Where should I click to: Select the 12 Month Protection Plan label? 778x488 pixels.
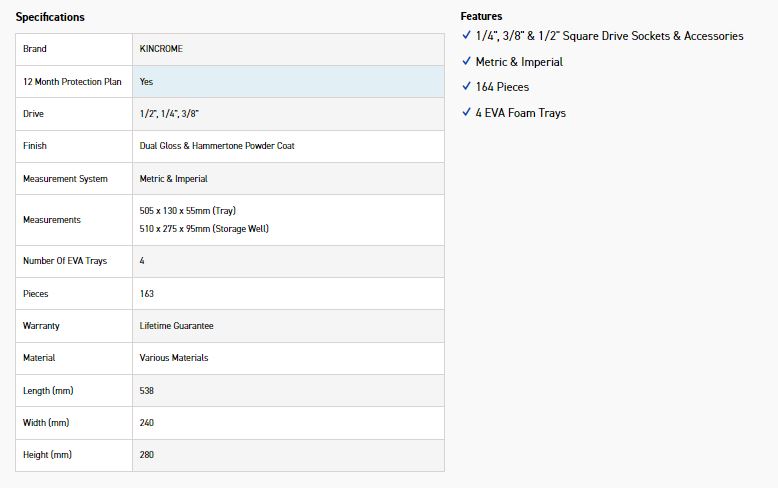72,82
